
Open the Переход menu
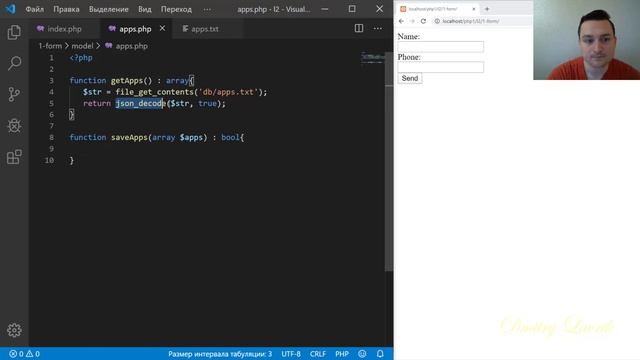pyautogui.click(x=176, y=9)
